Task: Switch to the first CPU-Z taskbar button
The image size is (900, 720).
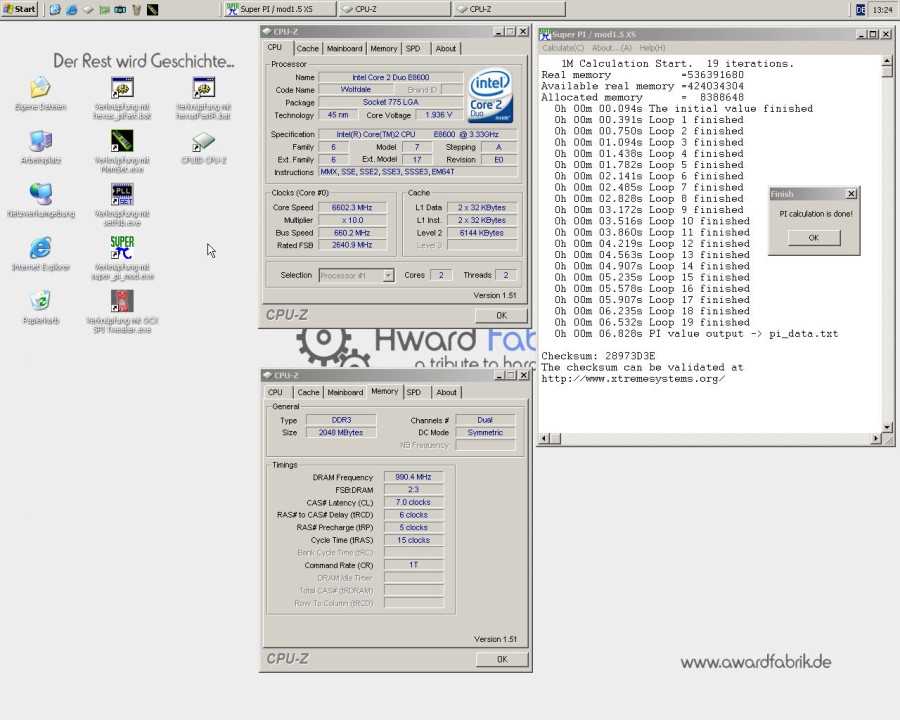Action: tap(395, 9)
